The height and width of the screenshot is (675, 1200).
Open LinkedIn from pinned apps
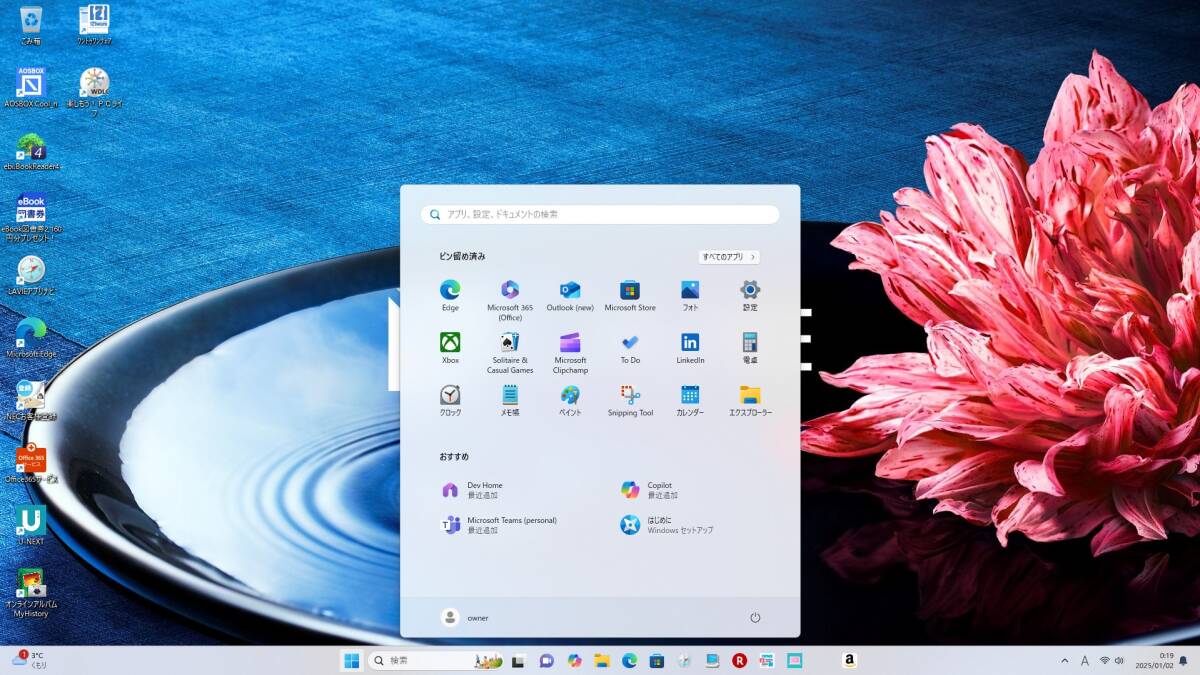pos(690,348)
